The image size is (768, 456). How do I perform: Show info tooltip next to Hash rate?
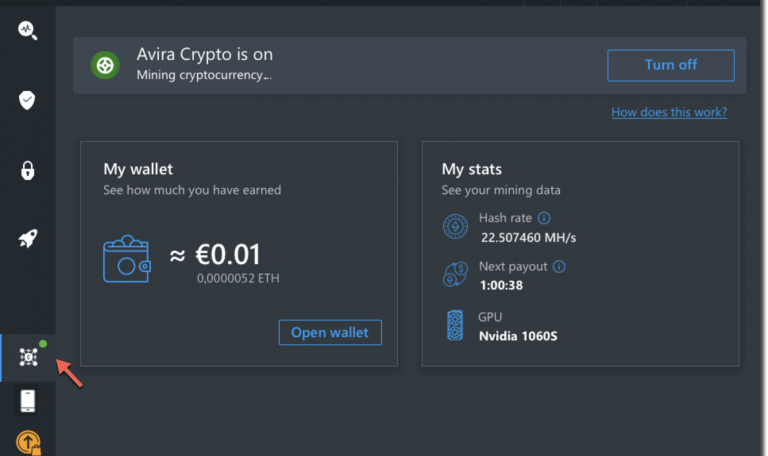point(544,218)
